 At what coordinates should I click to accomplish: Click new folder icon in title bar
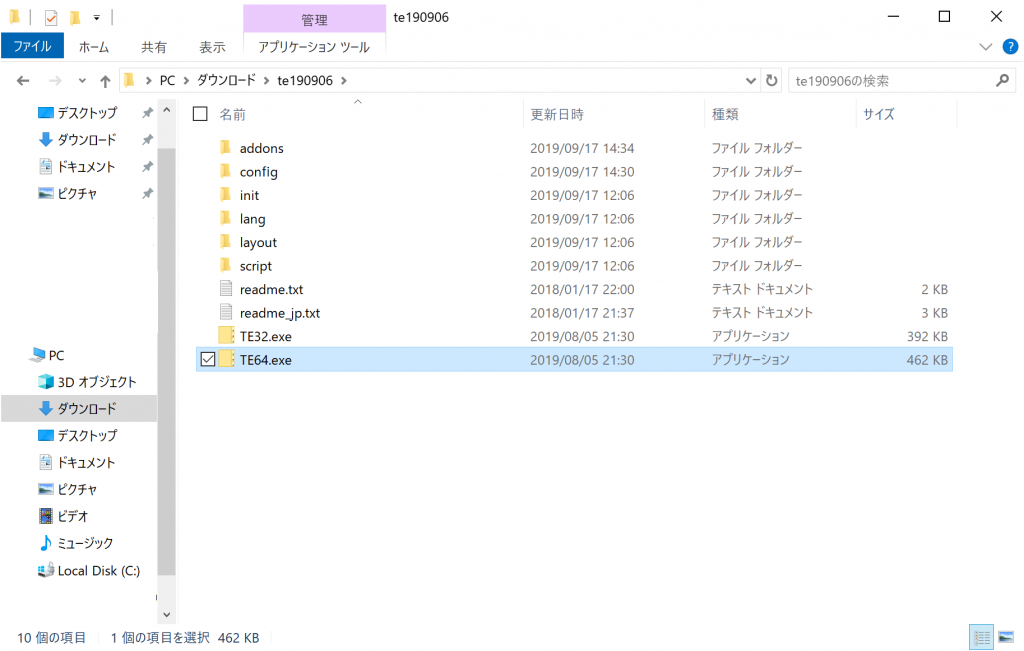point(76,18)
